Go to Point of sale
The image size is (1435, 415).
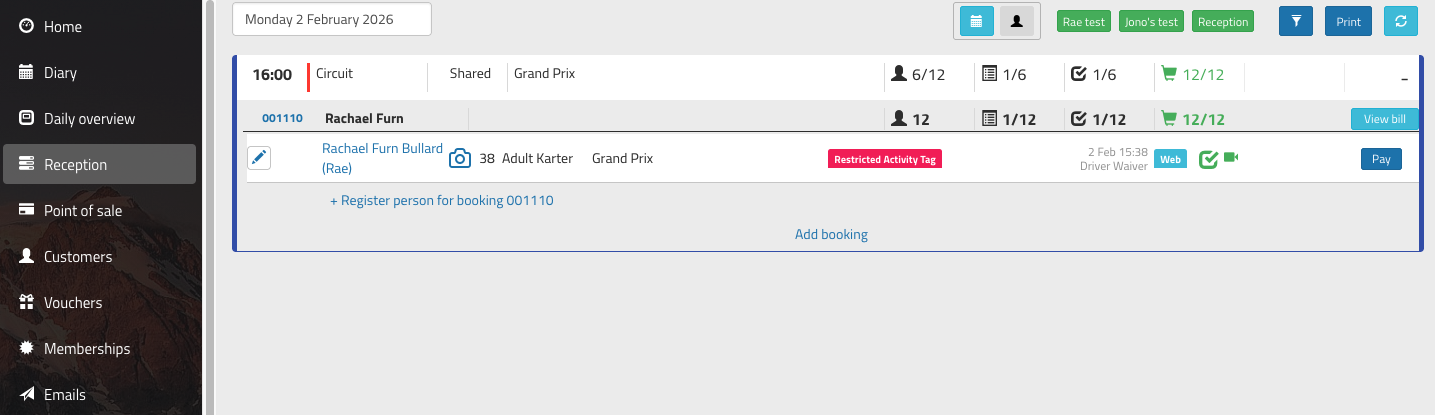tap(85, 211)
